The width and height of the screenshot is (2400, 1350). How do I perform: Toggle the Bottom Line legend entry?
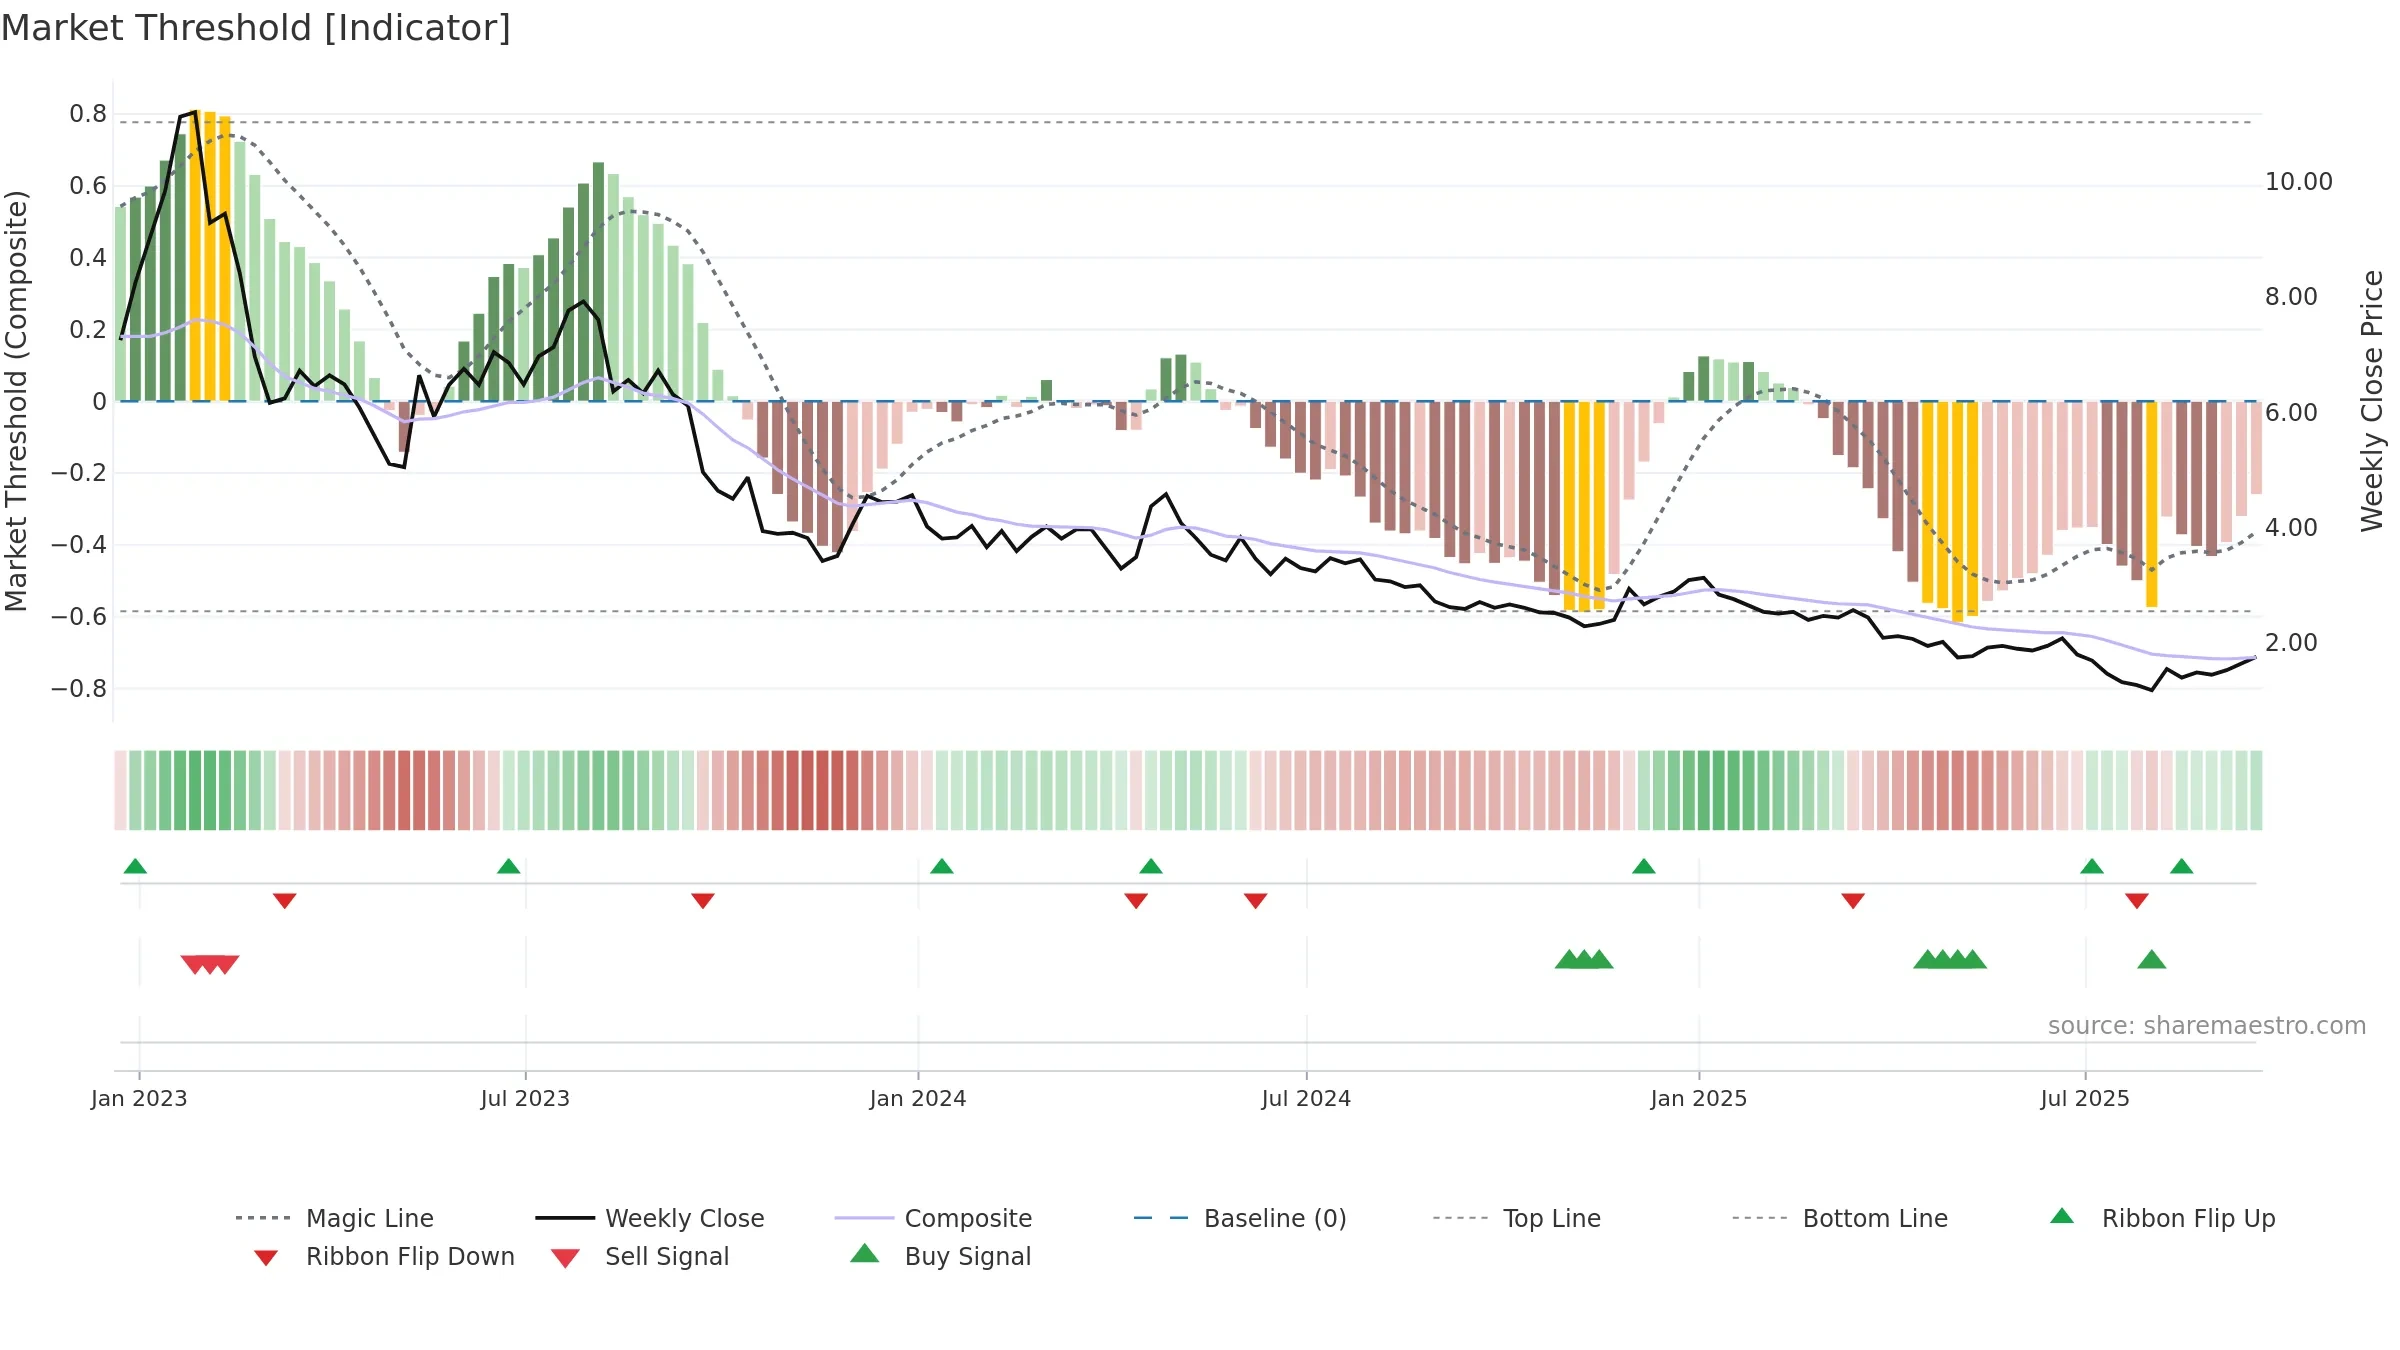1840,1218
